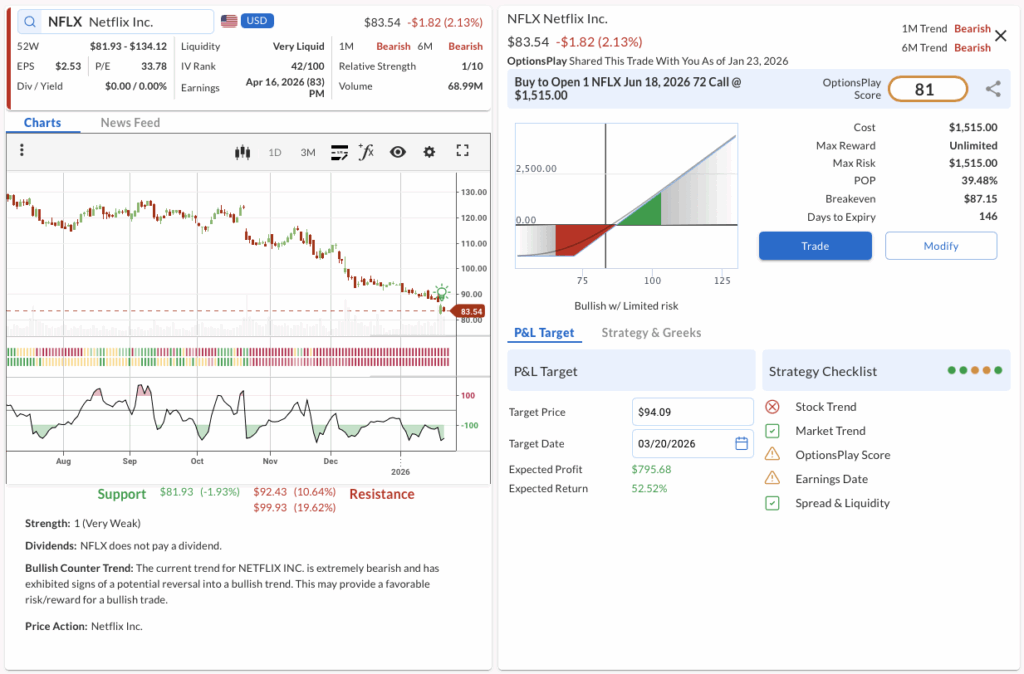Click the Target Price input field
This screenshot has height=674, width=1024.
pyautogui.click(x=692, y=412)
